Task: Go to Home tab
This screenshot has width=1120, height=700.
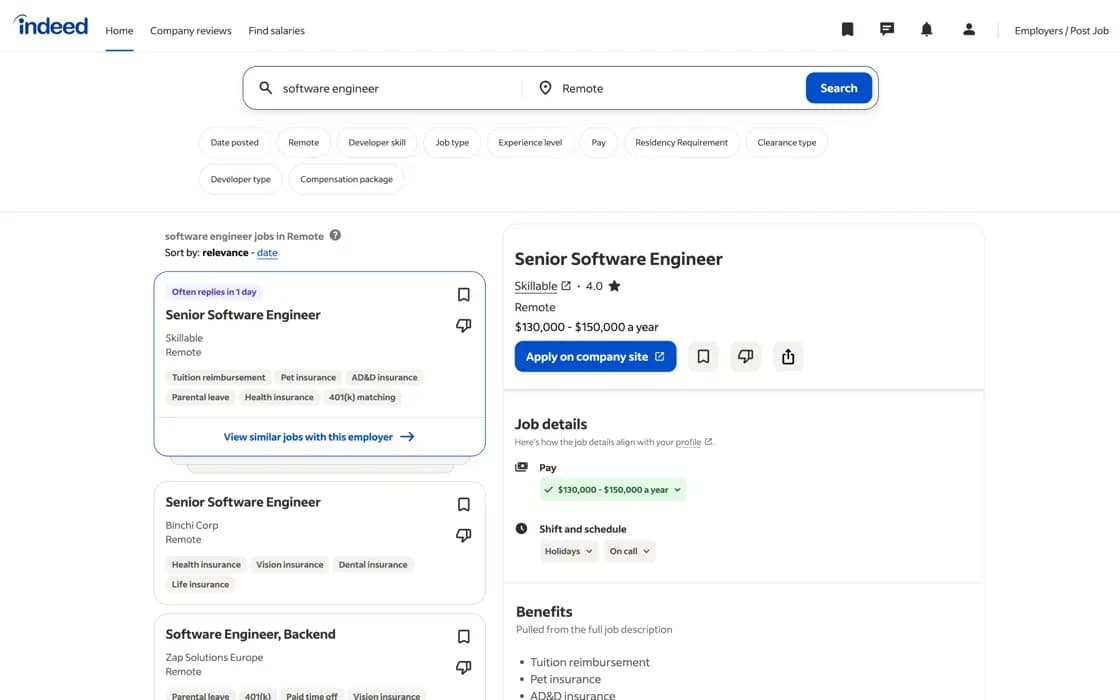Action: (119, 31)
